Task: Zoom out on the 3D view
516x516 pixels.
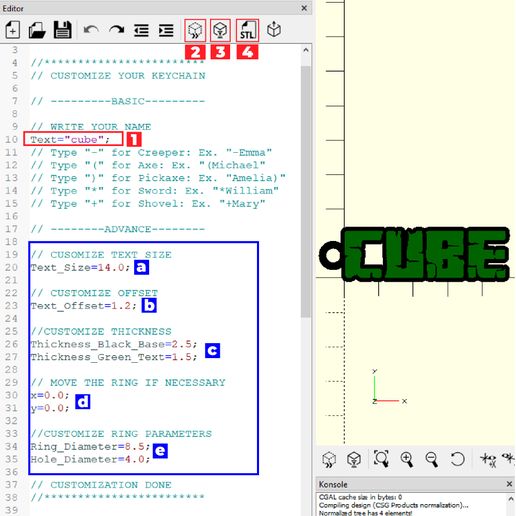Action: click(431, 459)
